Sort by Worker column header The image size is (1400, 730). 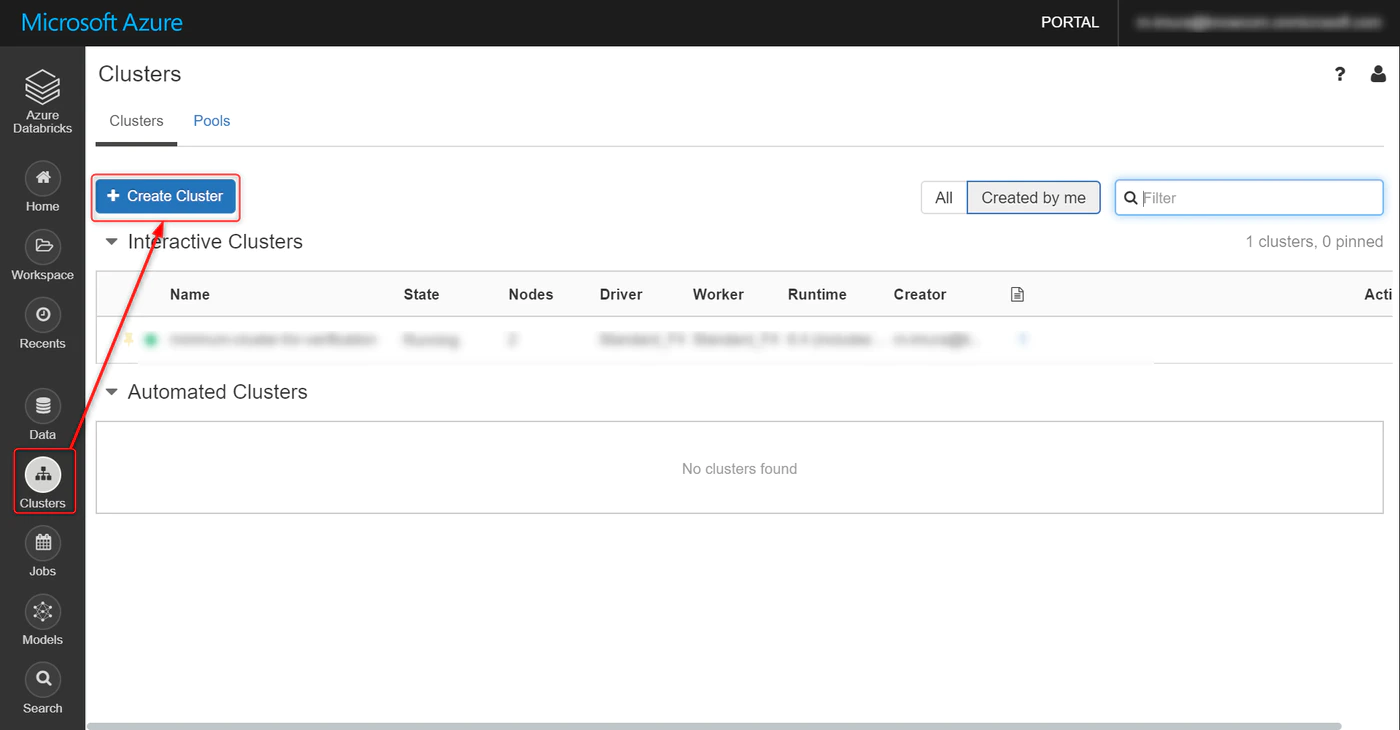718,294
